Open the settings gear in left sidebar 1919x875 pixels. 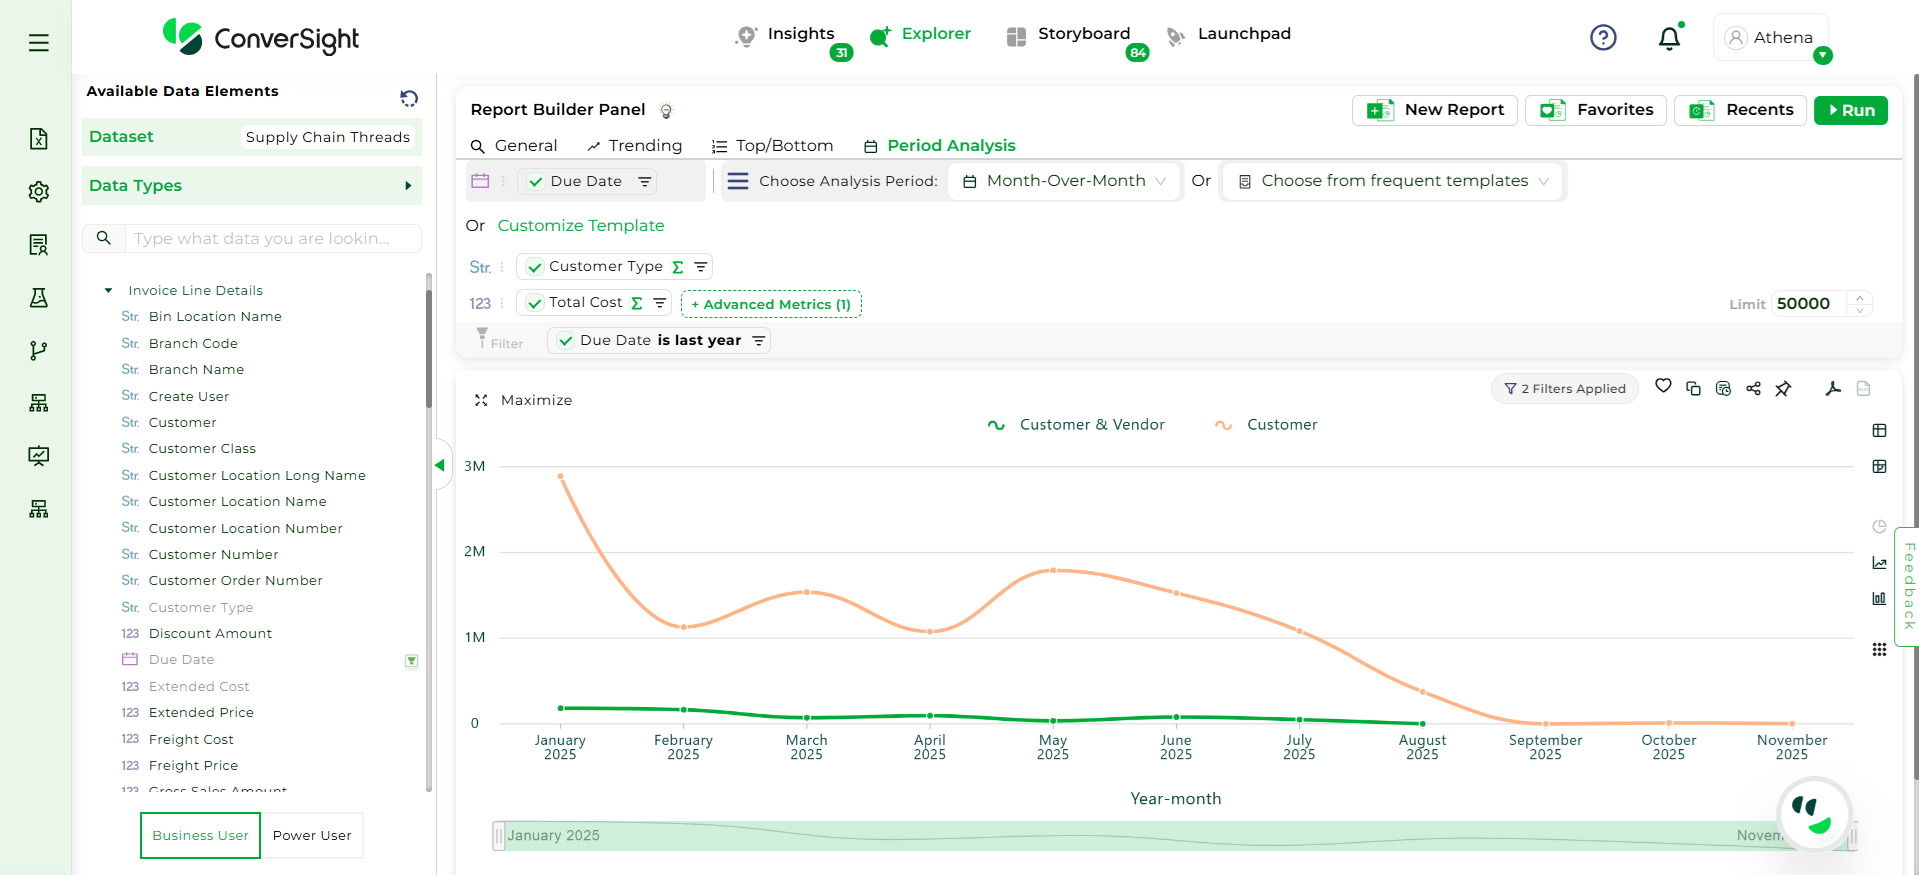coord(39,192)
